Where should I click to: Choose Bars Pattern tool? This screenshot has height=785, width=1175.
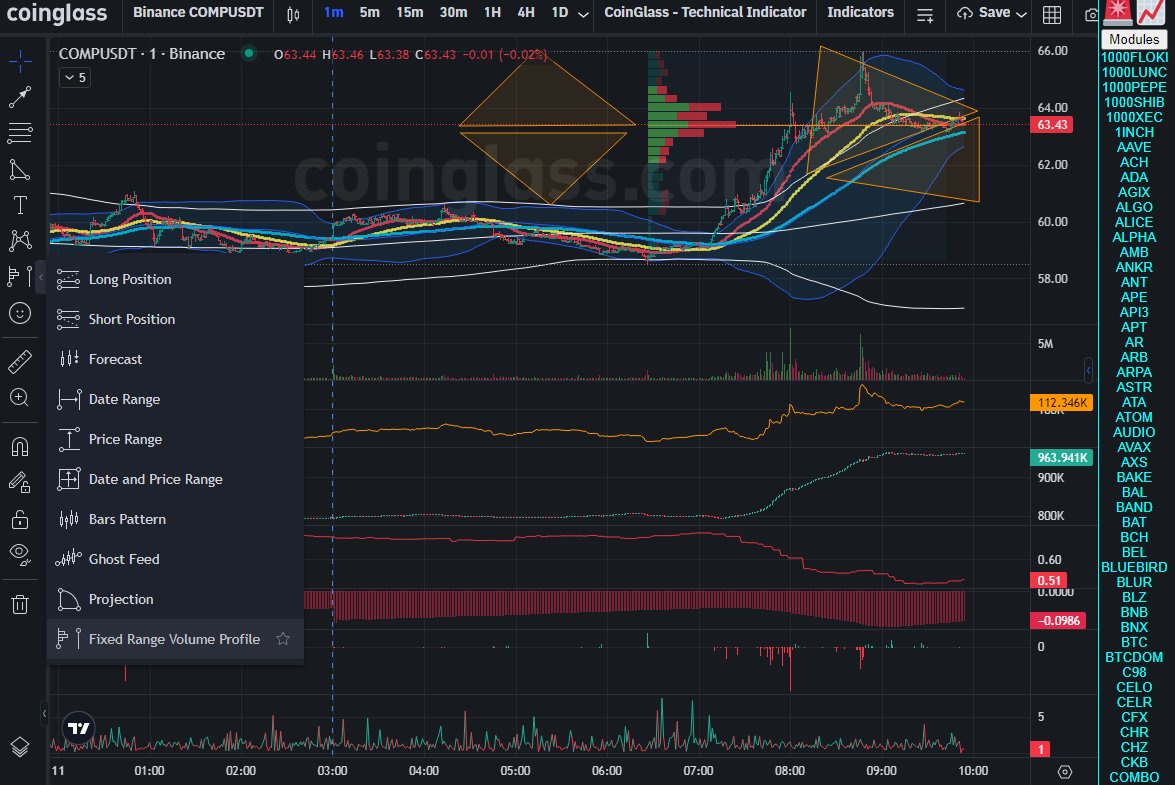(175, 519)
